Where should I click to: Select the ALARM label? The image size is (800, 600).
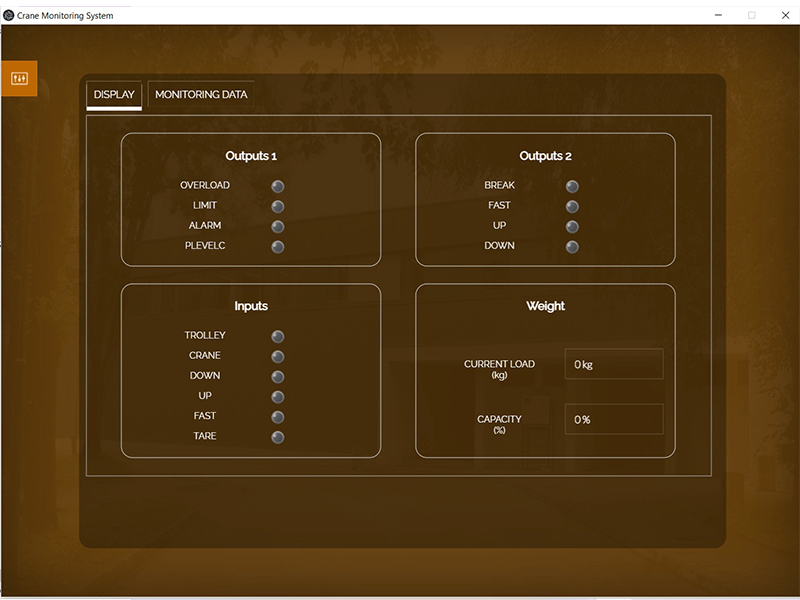(205, 226)
